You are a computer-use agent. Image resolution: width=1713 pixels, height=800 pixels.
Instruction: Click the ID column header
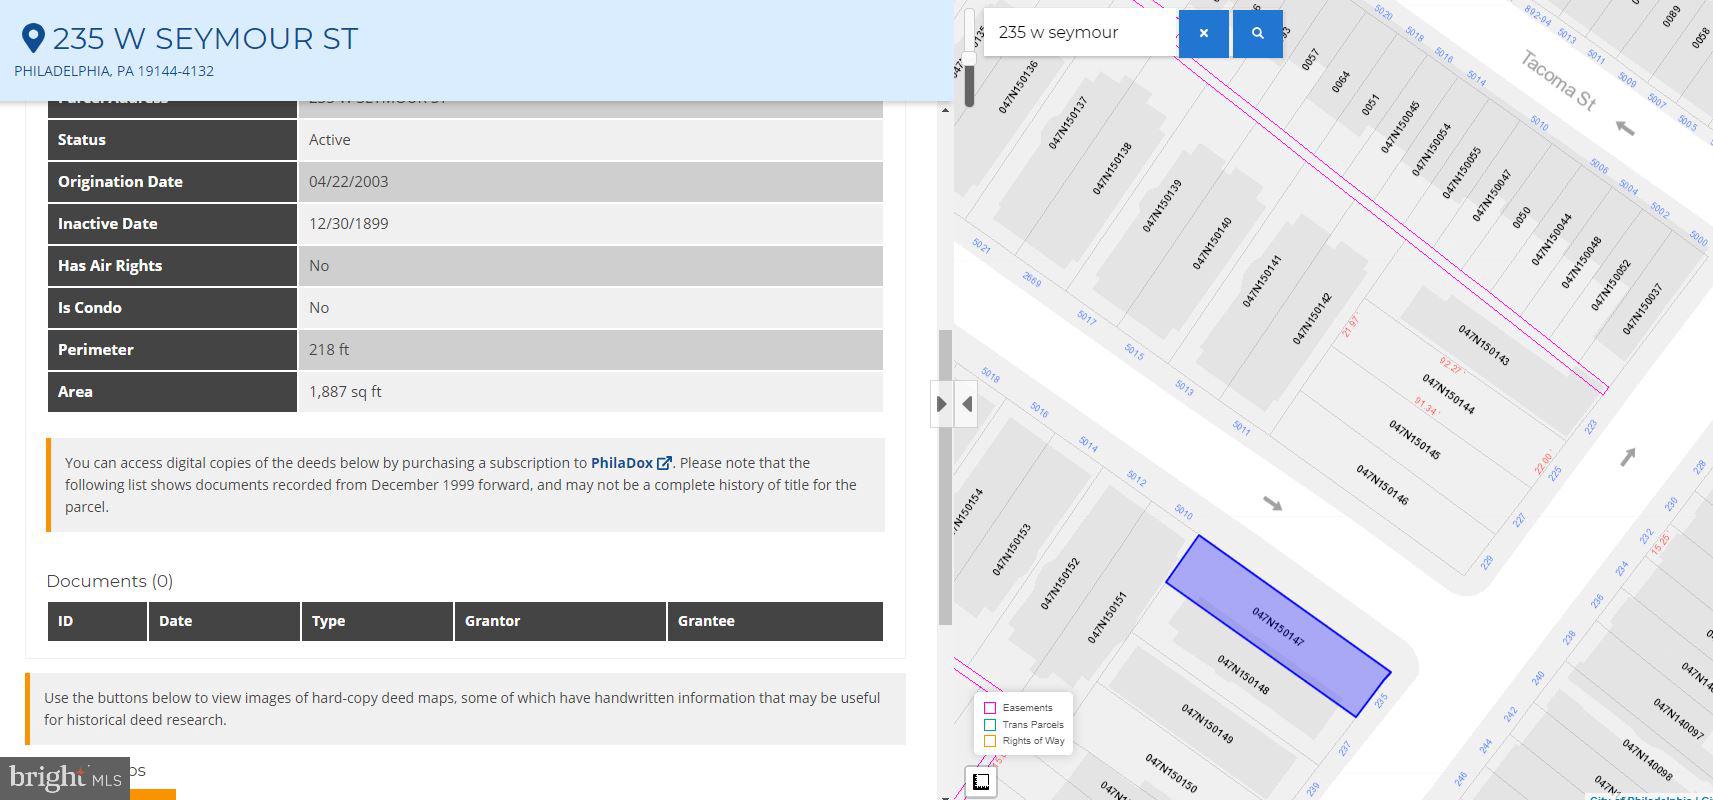tap(98, 621)
